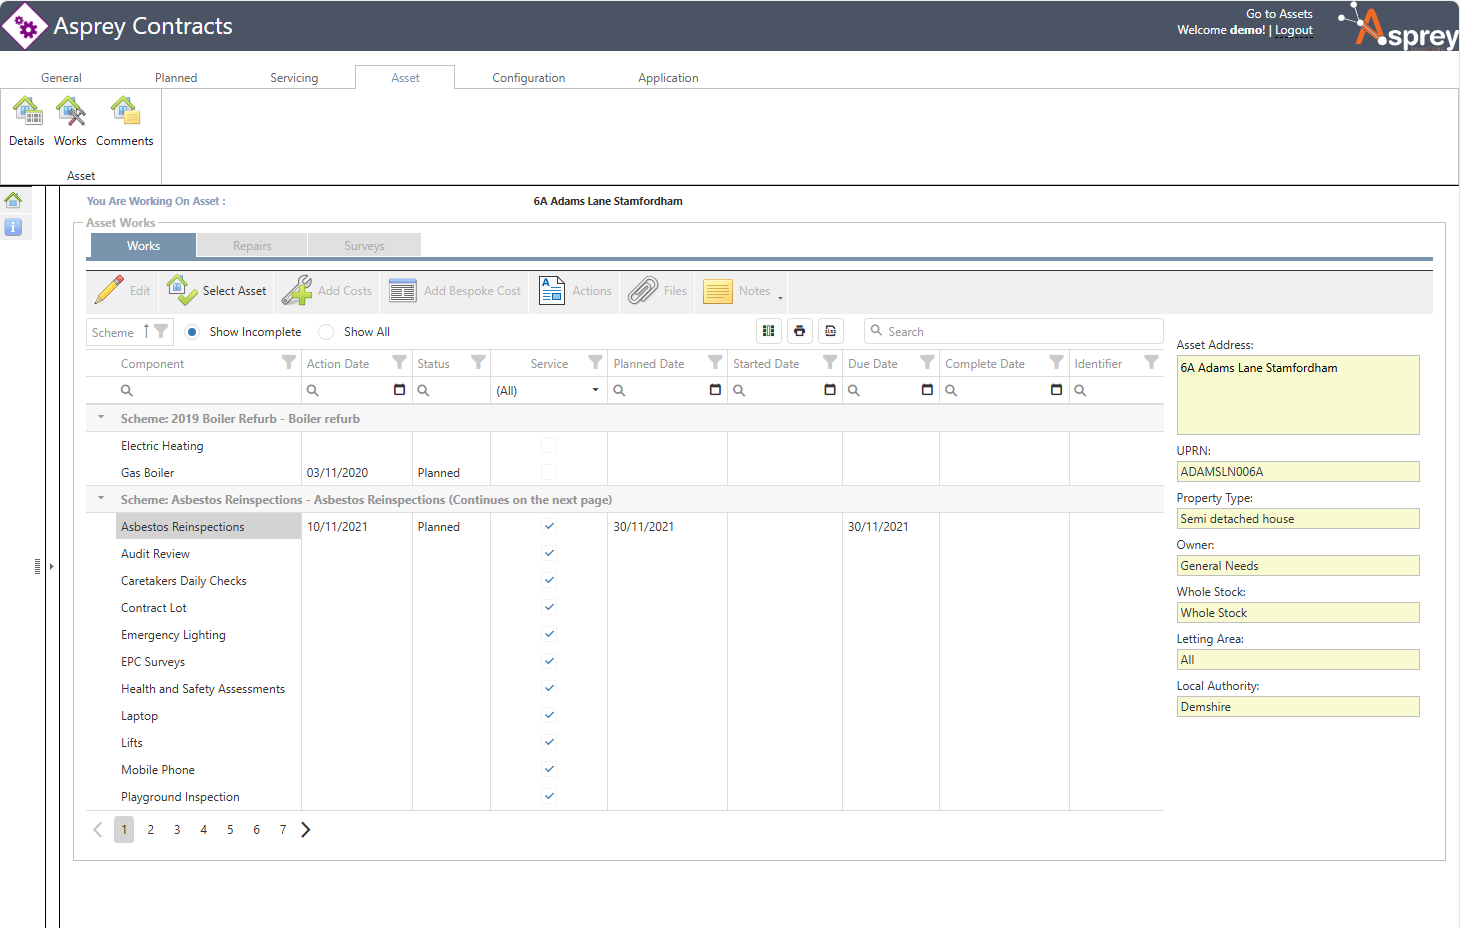
Task: Open Planned Date calendar picker
Action: (x=715, y=390)
